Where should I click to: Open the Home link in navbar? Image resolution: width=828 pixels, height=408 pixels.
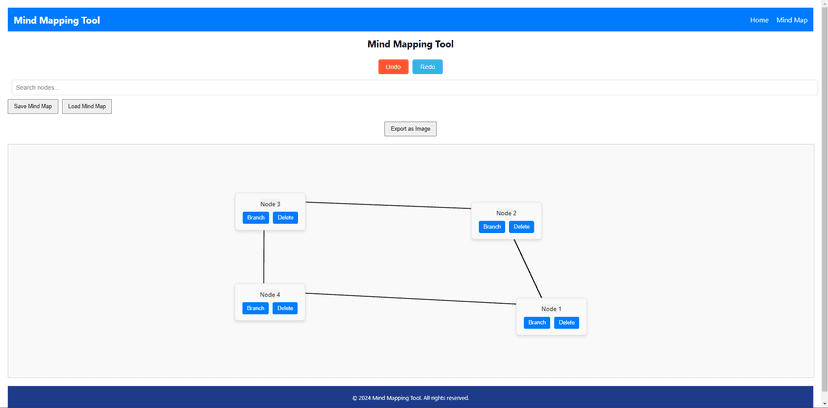click(759, 20)
